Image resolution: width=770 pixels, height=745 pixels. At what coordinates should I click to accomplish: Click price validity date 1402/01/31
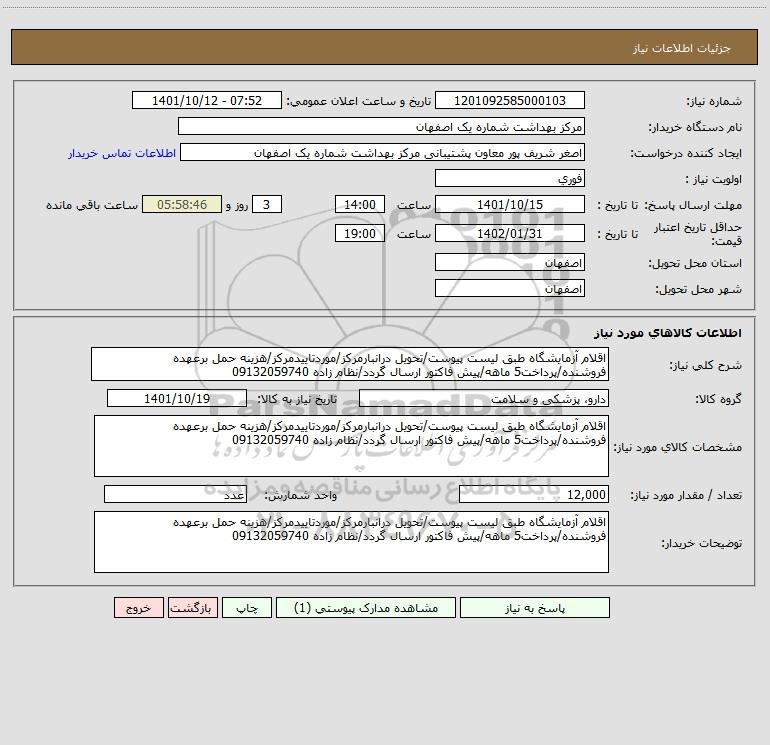pos(510,233)
